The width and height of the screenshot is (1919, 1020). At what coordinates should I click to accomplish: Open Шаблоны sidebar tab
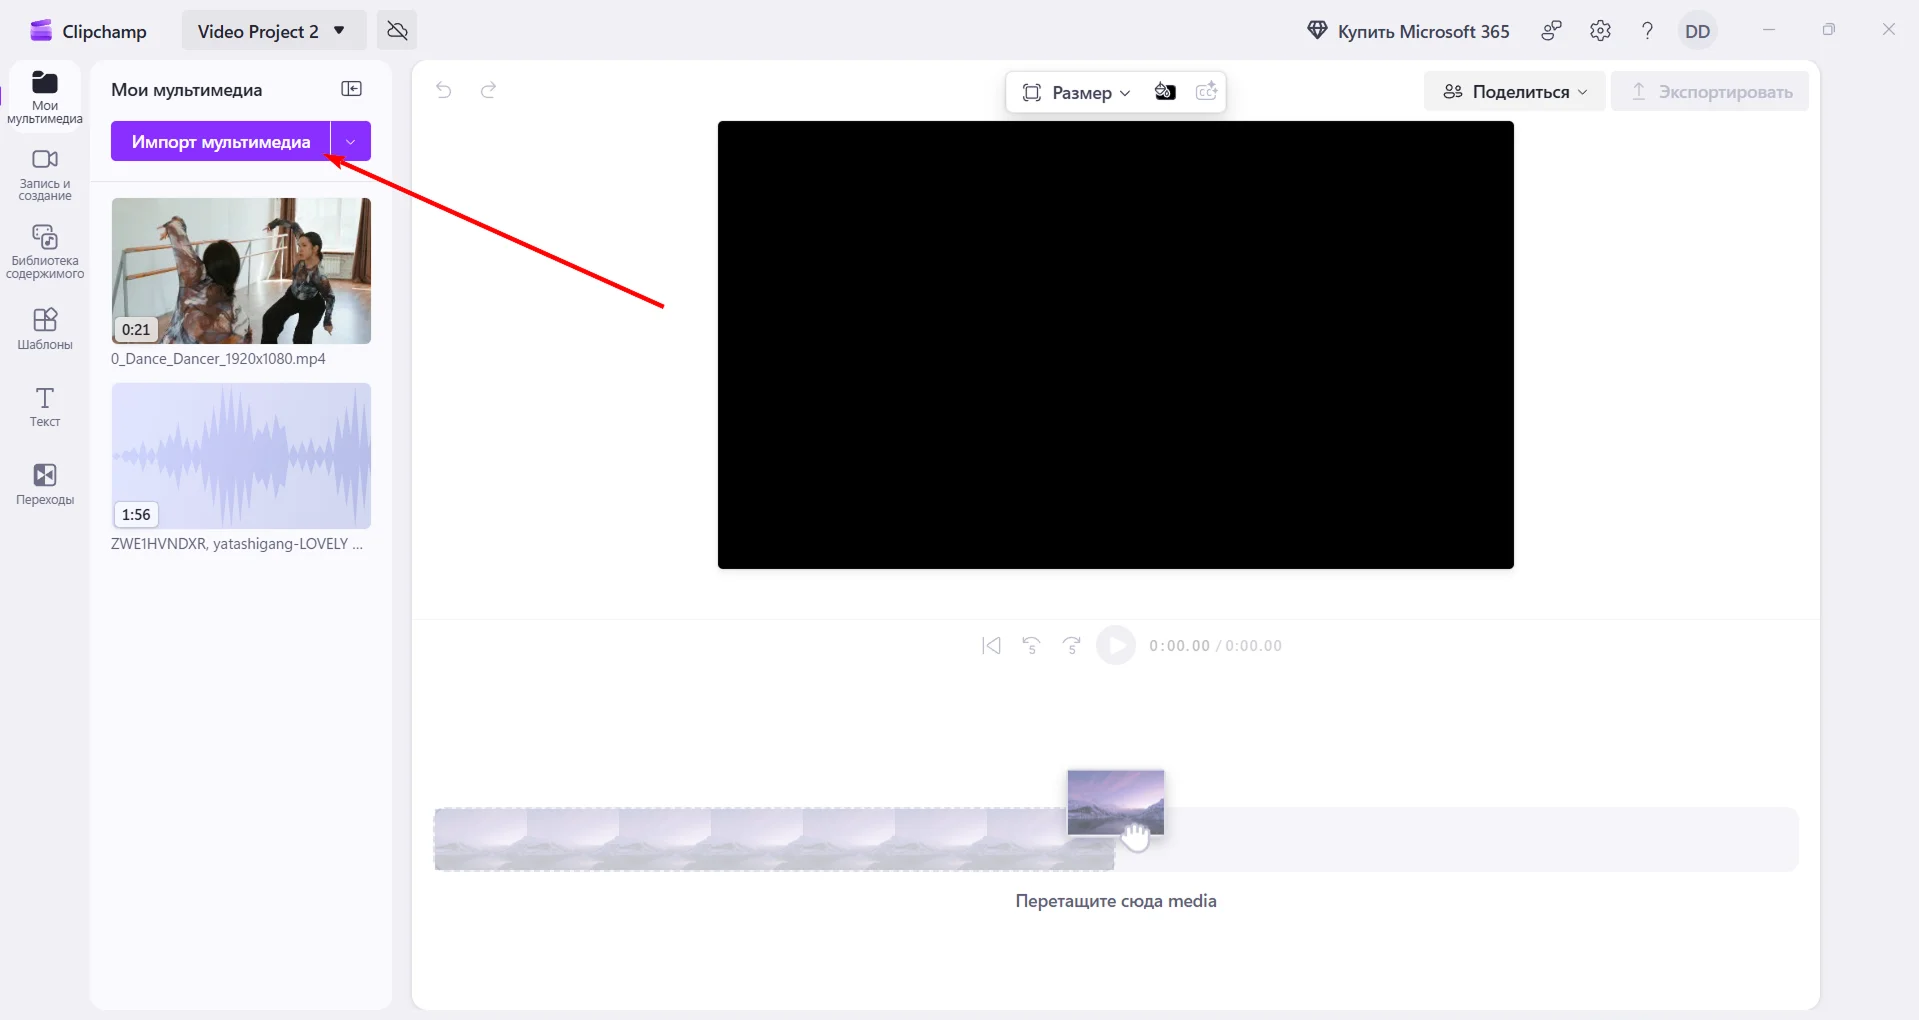click(45, 329)
